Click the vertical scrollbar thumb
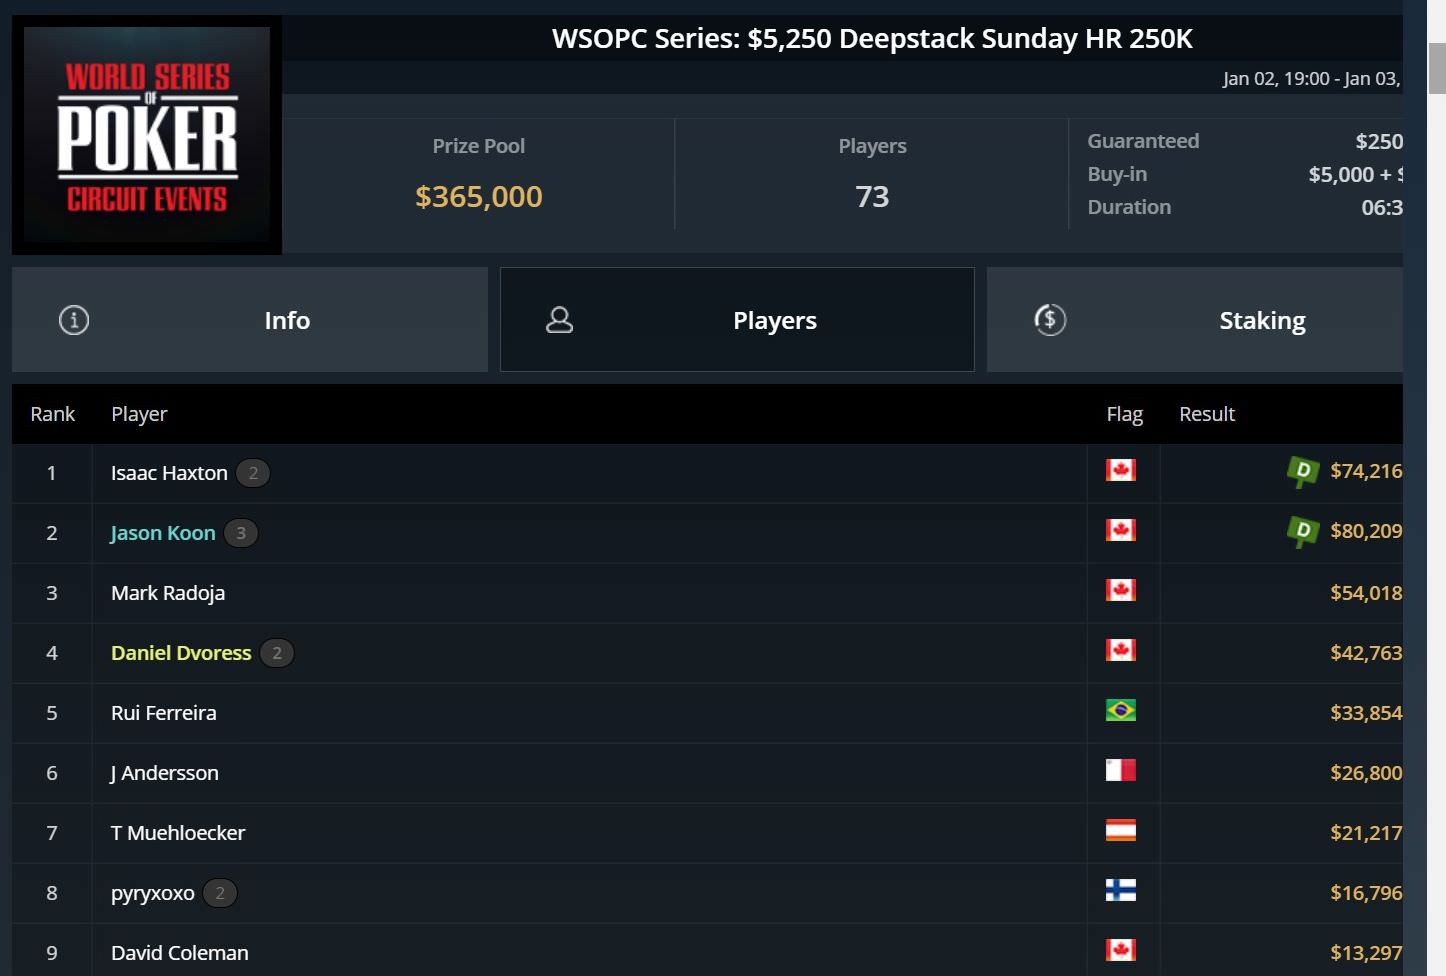 (1437, 68)
